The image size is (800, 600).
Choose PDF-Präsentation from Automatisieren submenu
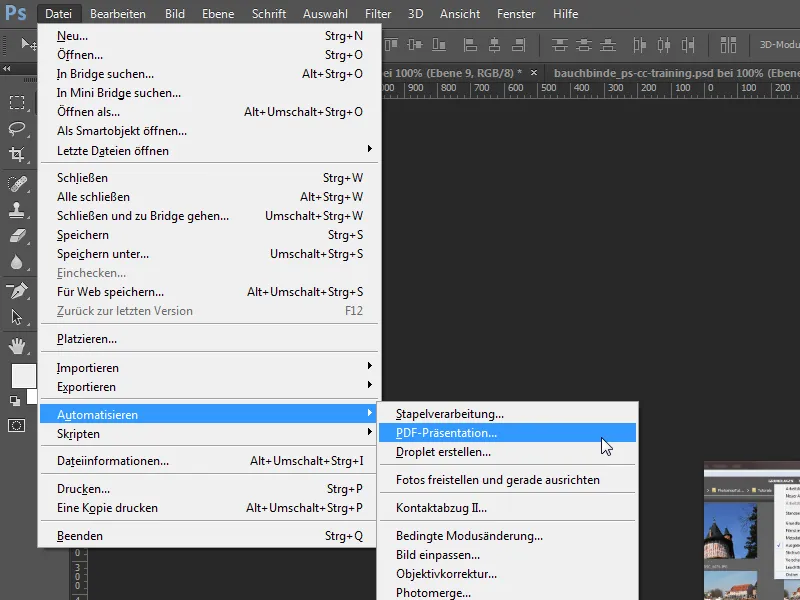[507, 433]
